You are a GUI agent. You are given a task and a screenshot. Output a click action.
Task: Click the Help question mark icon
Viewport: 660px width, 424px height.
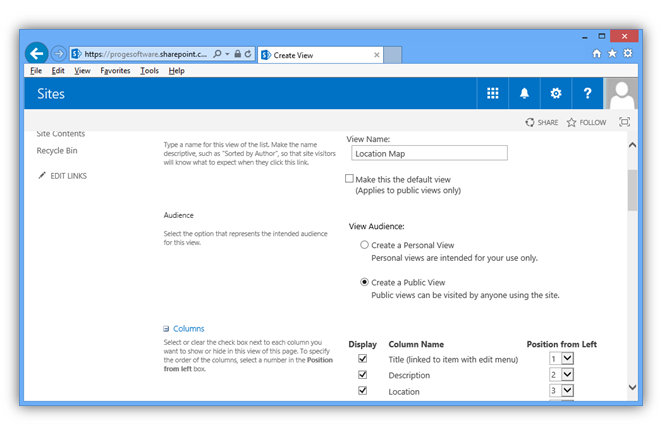pos(588,93)
